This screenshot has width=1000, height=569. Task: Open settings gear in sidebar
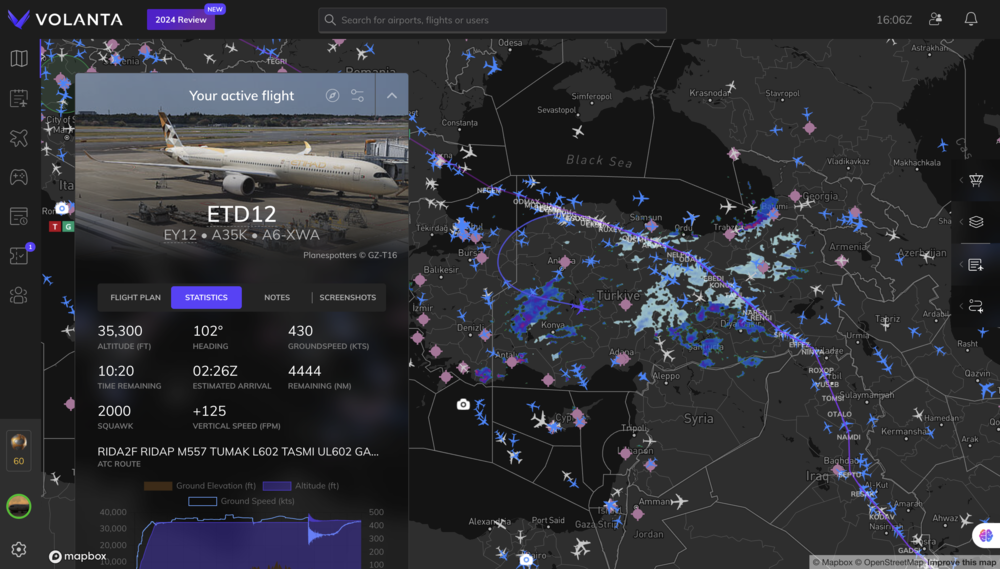[19, 549]
